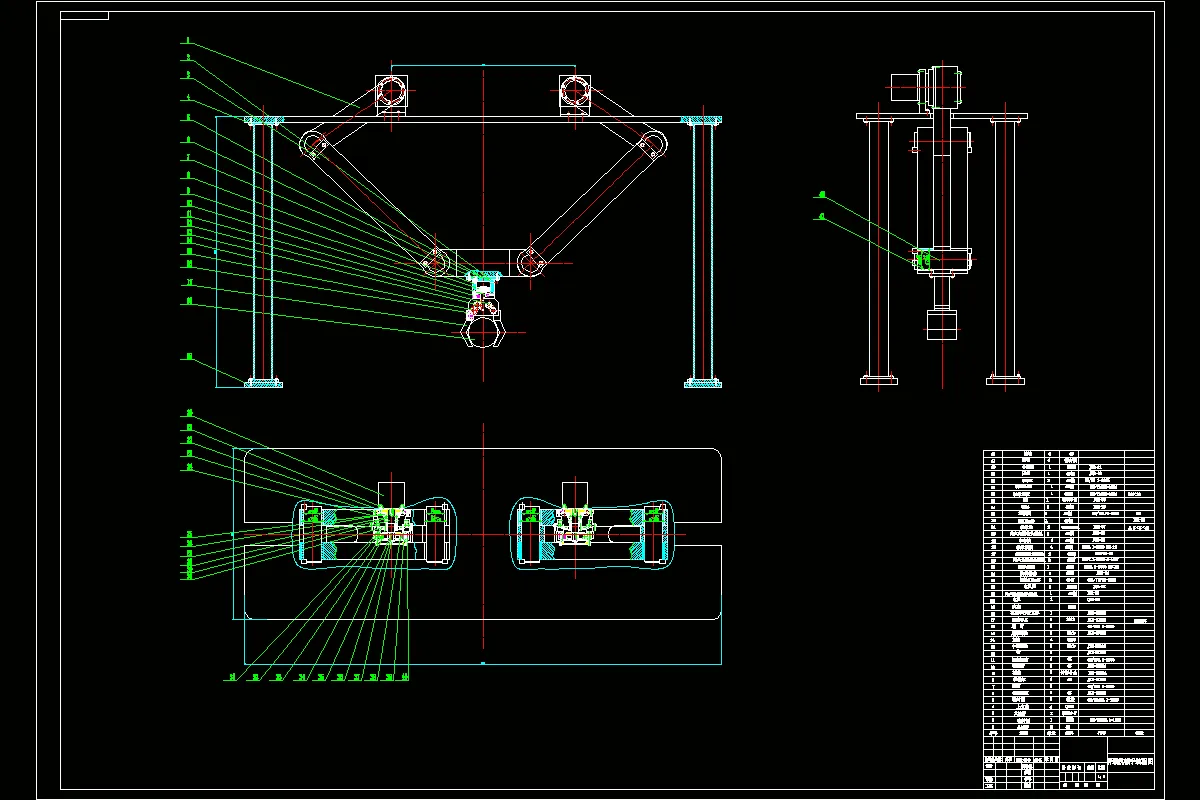The height and width of the screenshot is (800, 1200).
Task: Select the right elbow joint of the arm linkage
Action: [x=651, y=146]
